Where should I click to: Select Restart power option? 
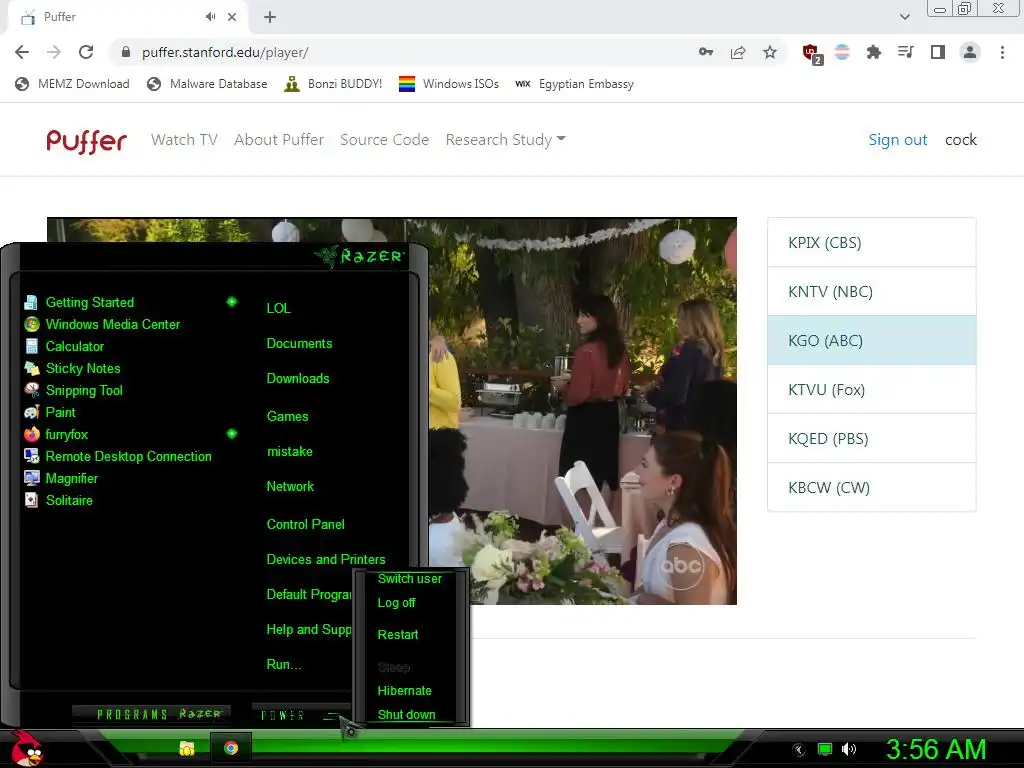(x=398, y=635)
